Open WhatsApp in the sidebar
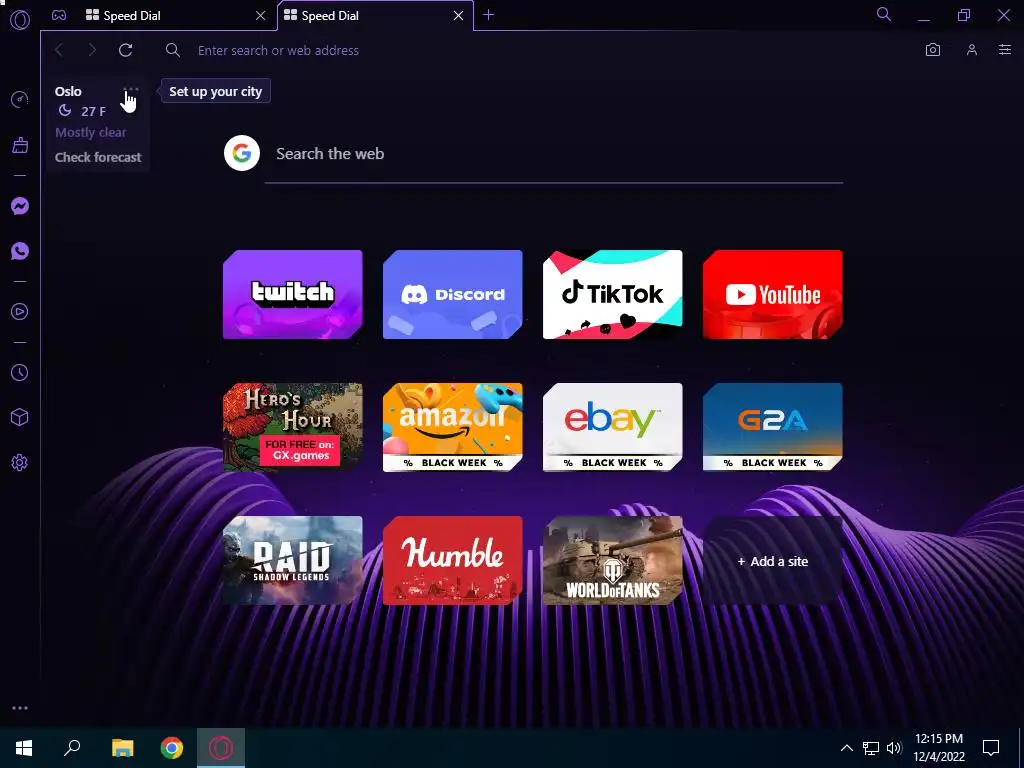Screen dimensions: 1024x768 pyautogui.click(x=20, y=251)
